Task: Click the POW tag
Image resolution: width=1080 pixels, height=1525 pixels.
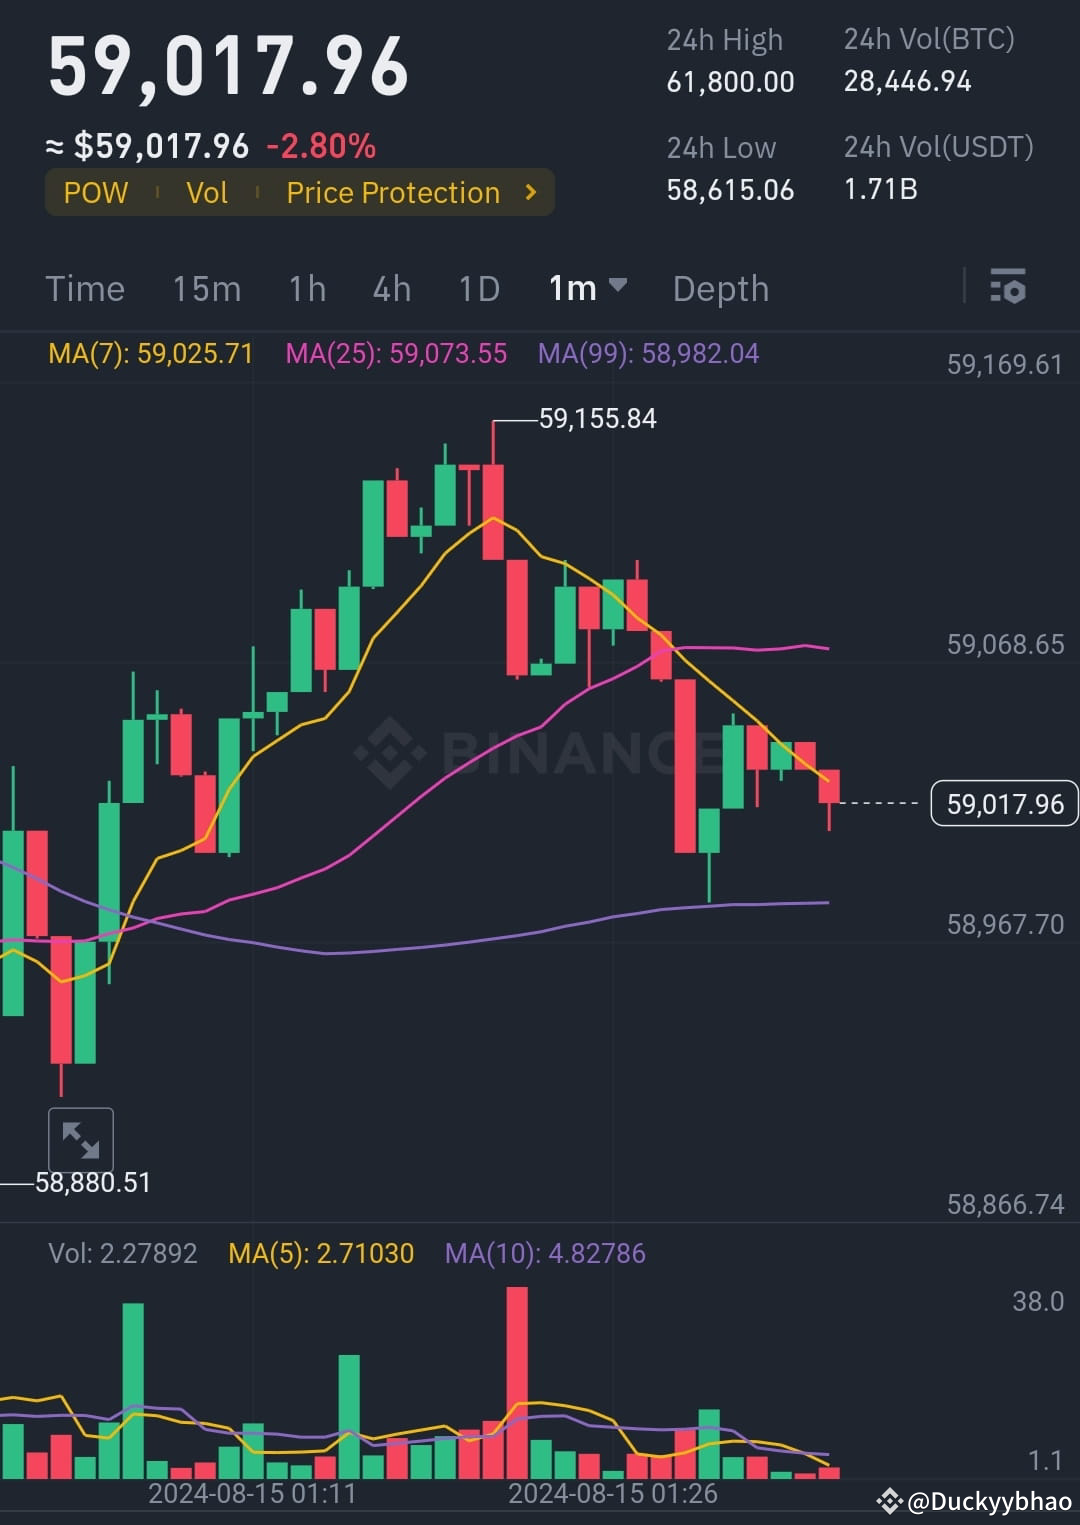Action: point(96,192)
